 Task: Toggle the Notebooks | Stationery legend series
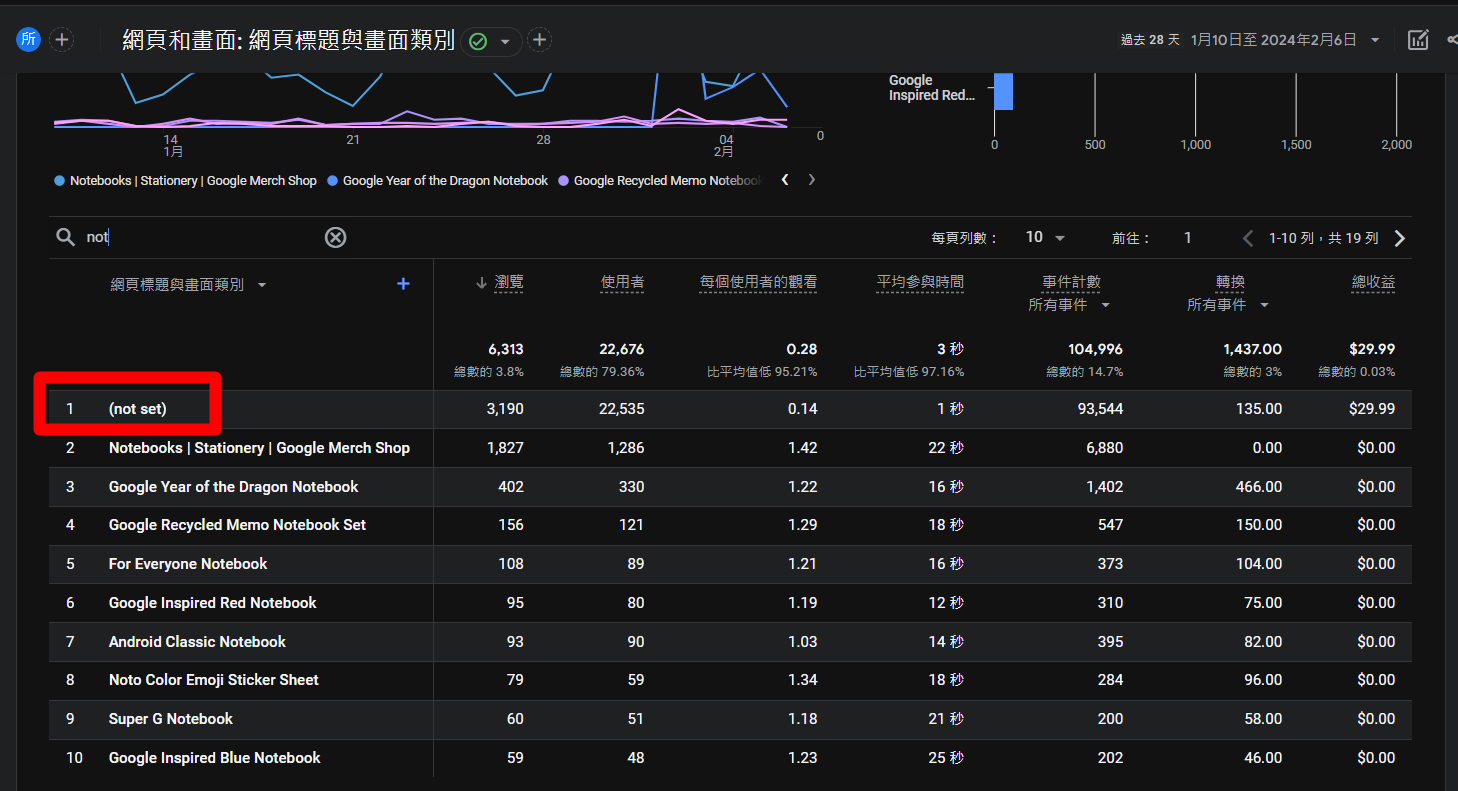[x=185, y=181]
